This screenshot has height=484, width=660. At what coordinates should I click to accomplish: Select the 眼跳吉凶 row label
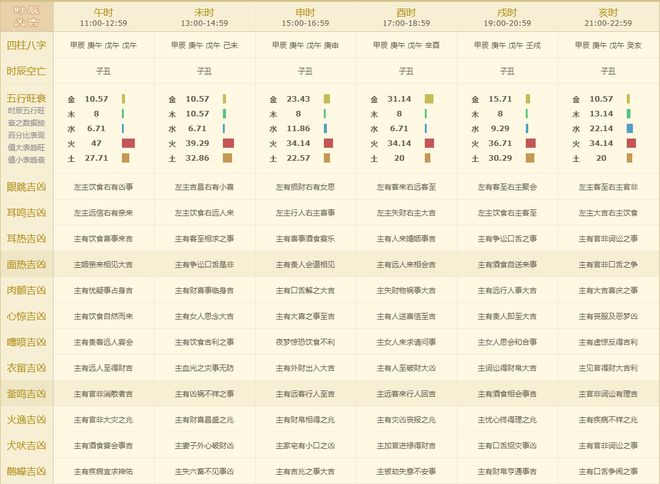(27, 187)
